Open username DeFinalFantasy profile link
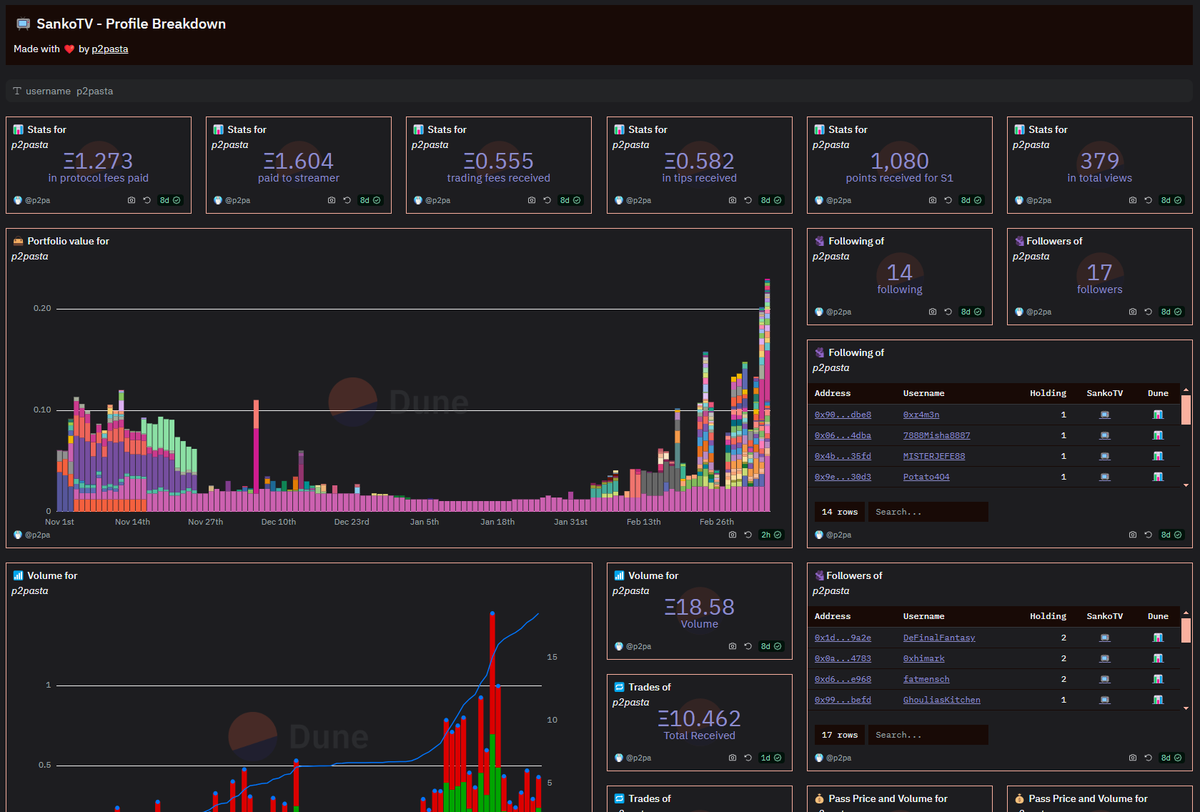Viewport: 1200px width, 812px height. pos(939,637)
